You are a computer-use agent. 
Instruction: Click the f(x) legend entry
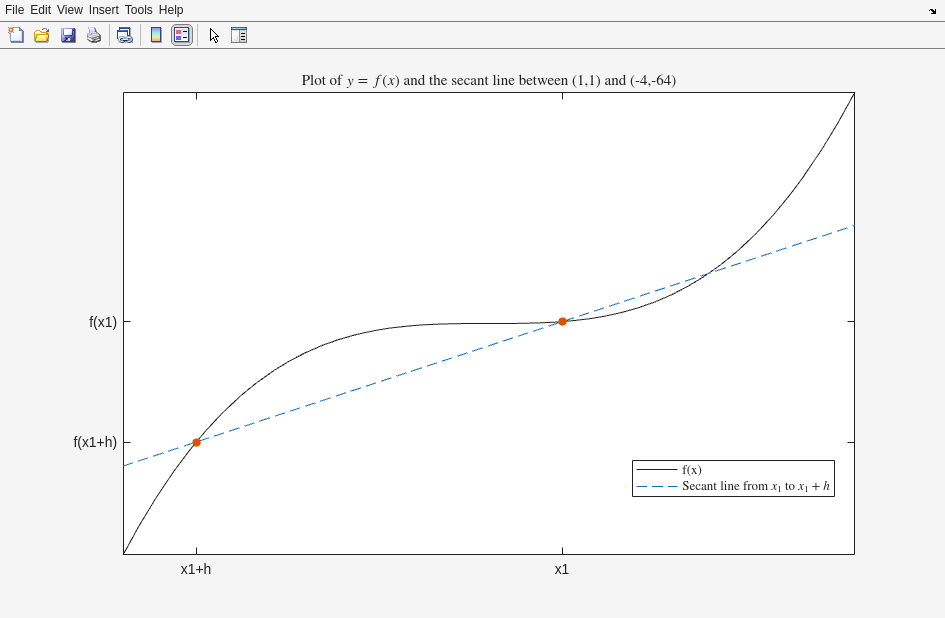(691, 470)
